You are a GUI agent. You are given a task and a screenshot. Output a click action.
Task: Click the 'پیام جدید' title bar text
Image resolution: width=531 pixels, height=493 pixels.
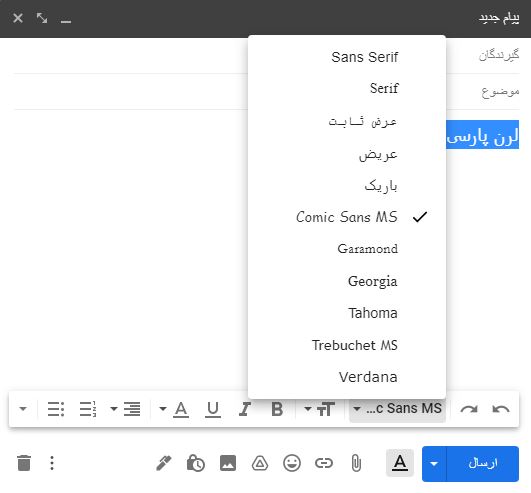point(499,18)
